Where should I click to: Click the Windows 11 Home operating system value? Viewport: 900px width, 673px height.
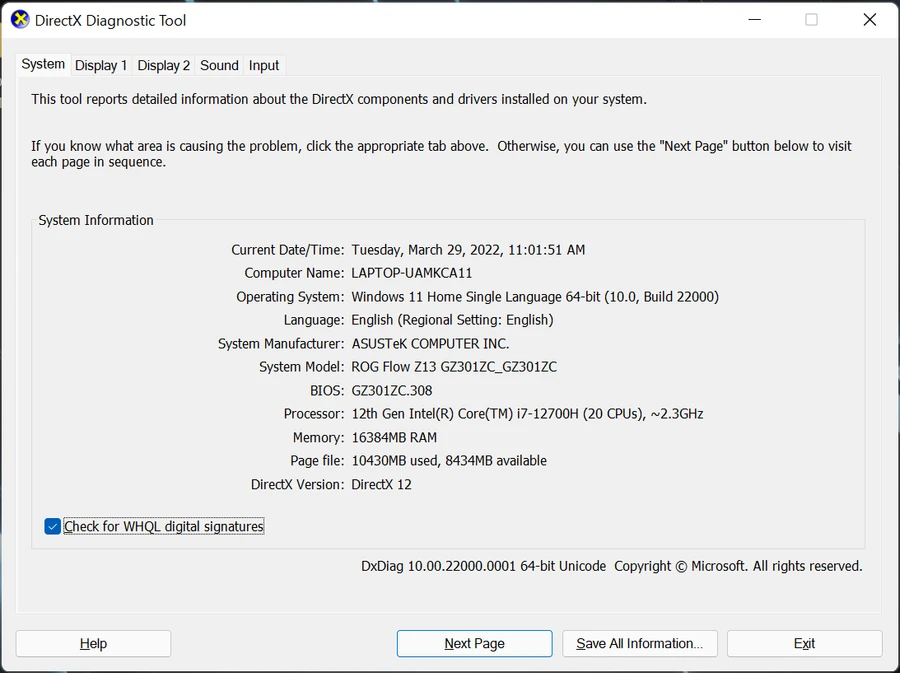(x=535, y=297)
